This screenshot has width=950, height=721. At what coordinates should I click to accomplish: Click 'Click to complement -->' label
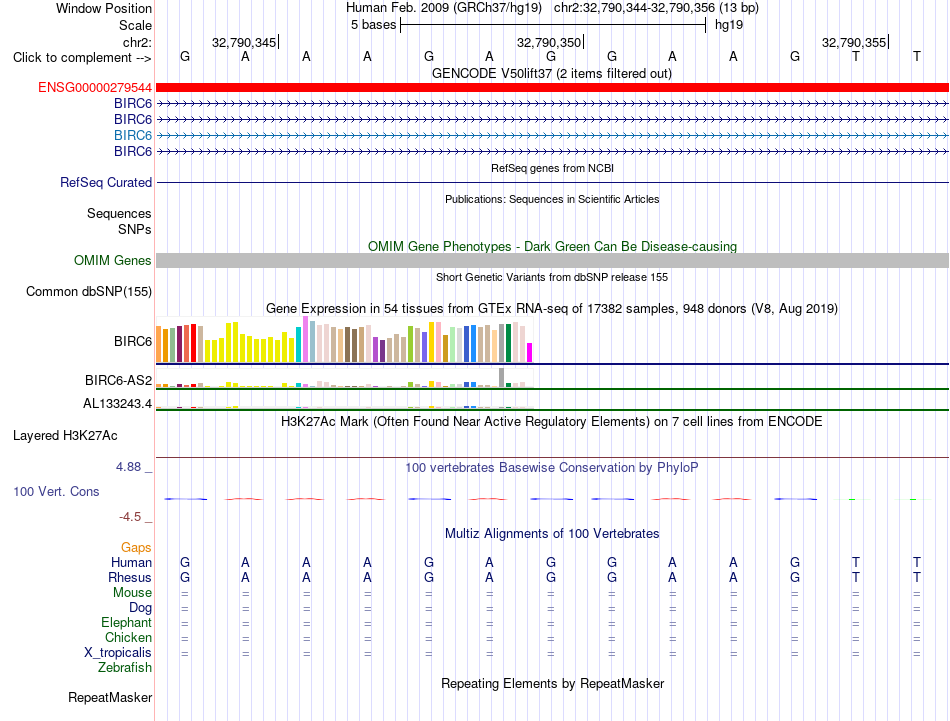[82, 58]
